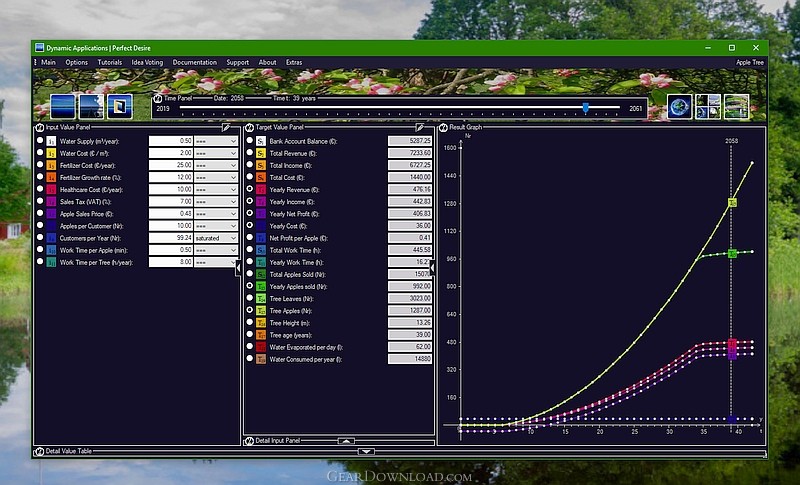Toggle the Total Work Time radio button
Screen dimensions: 800x485
[249, 249]
